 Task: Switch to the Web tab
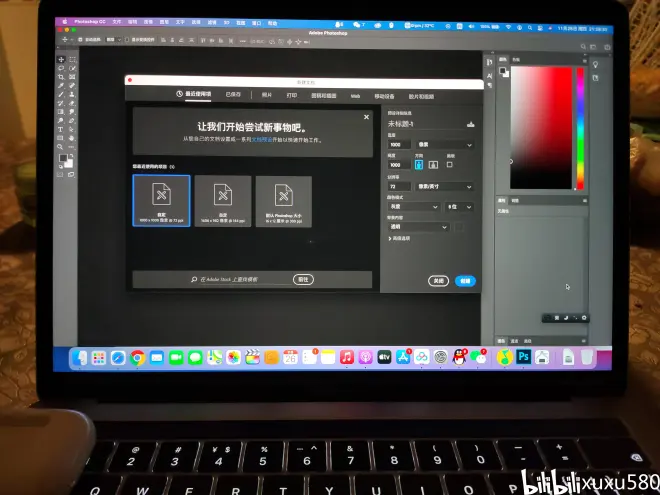(x=355, y=96)
